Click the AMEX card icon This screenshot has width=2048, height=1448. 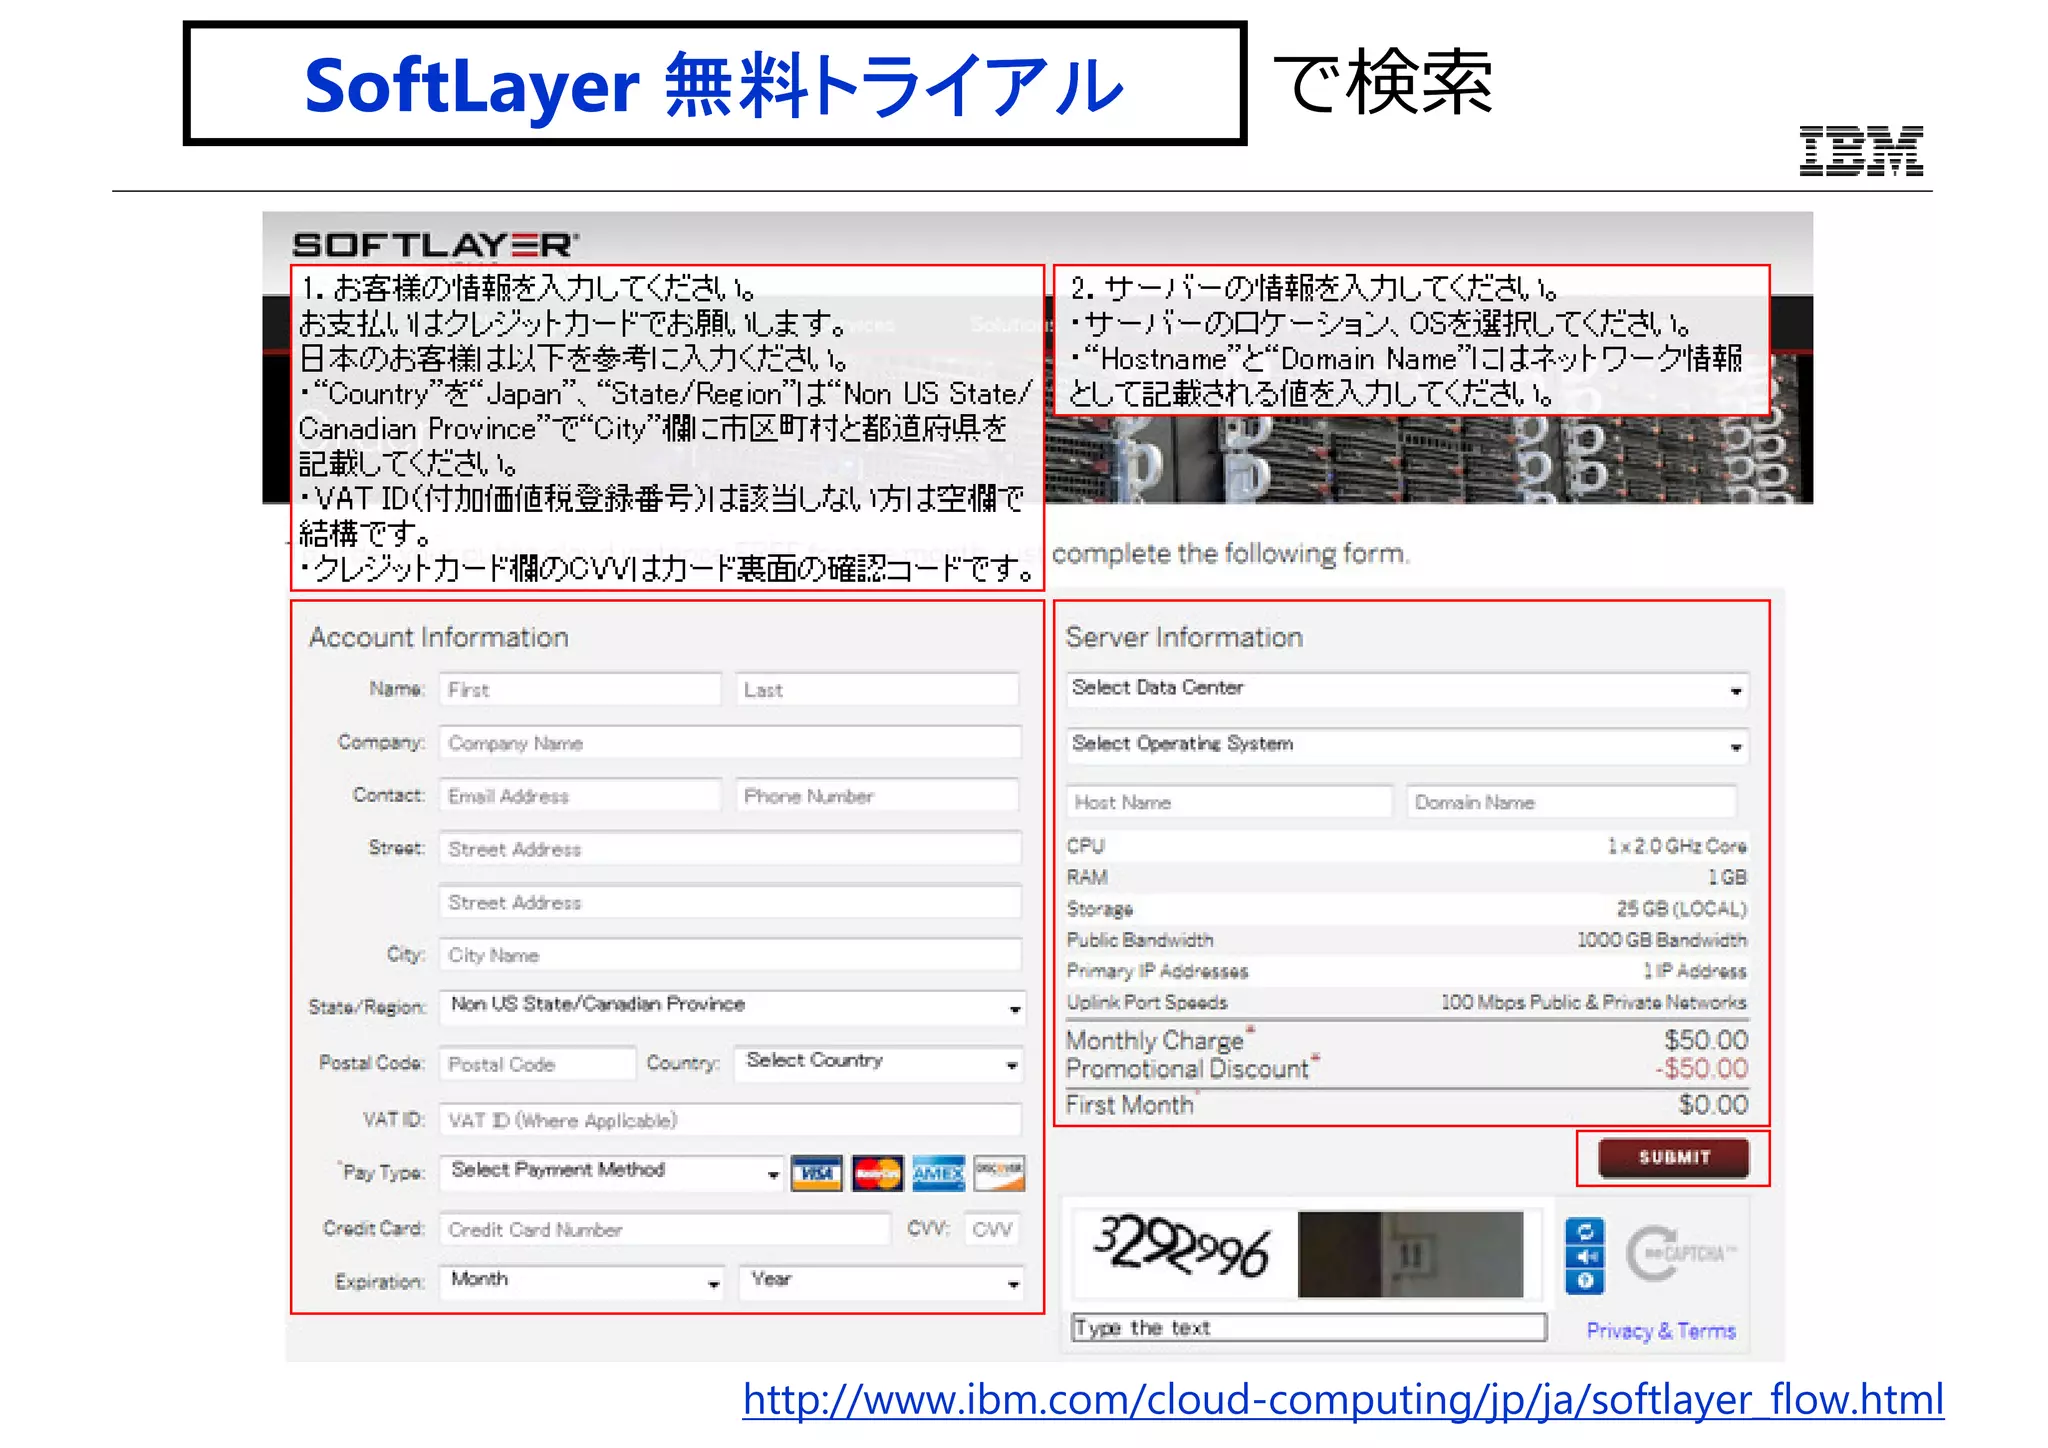pyautogui.click(x=938, y=1173)
